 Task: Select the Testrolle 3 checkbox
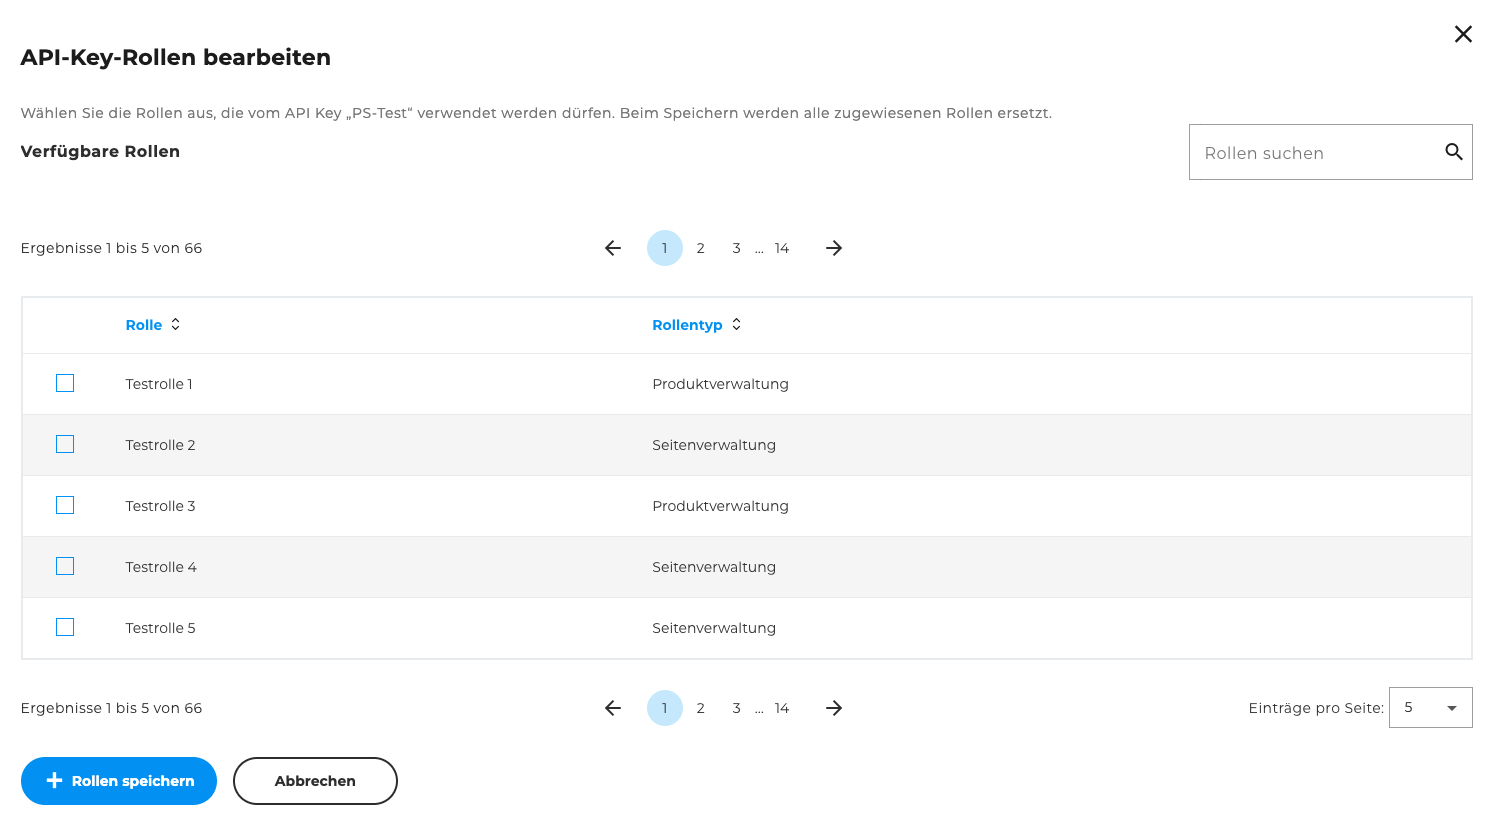click(65, 505)
